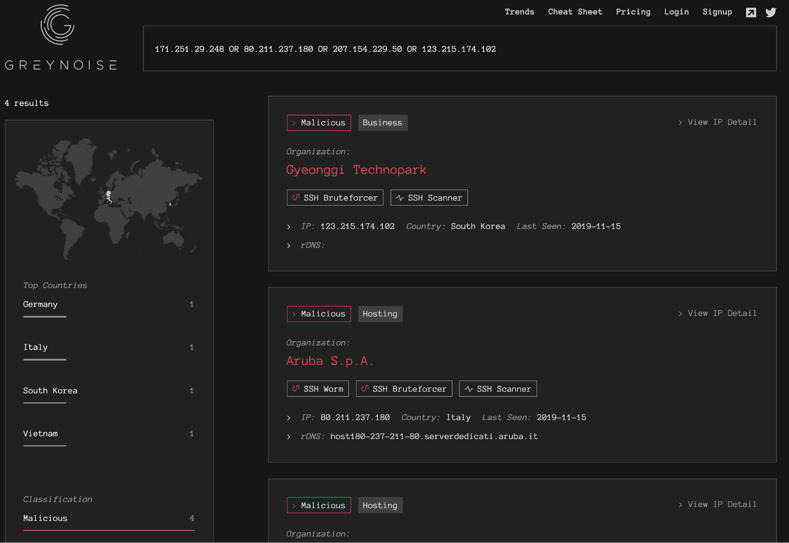
Task: View IP Detail for Aruba S.p.A.
Action: 718,314
